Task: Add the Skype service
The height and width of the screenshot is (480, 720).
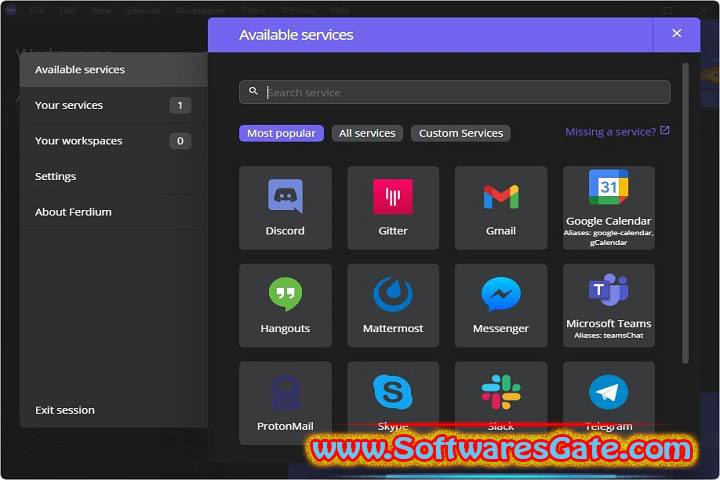Action: pyautogui.click(x=393, y=399)
